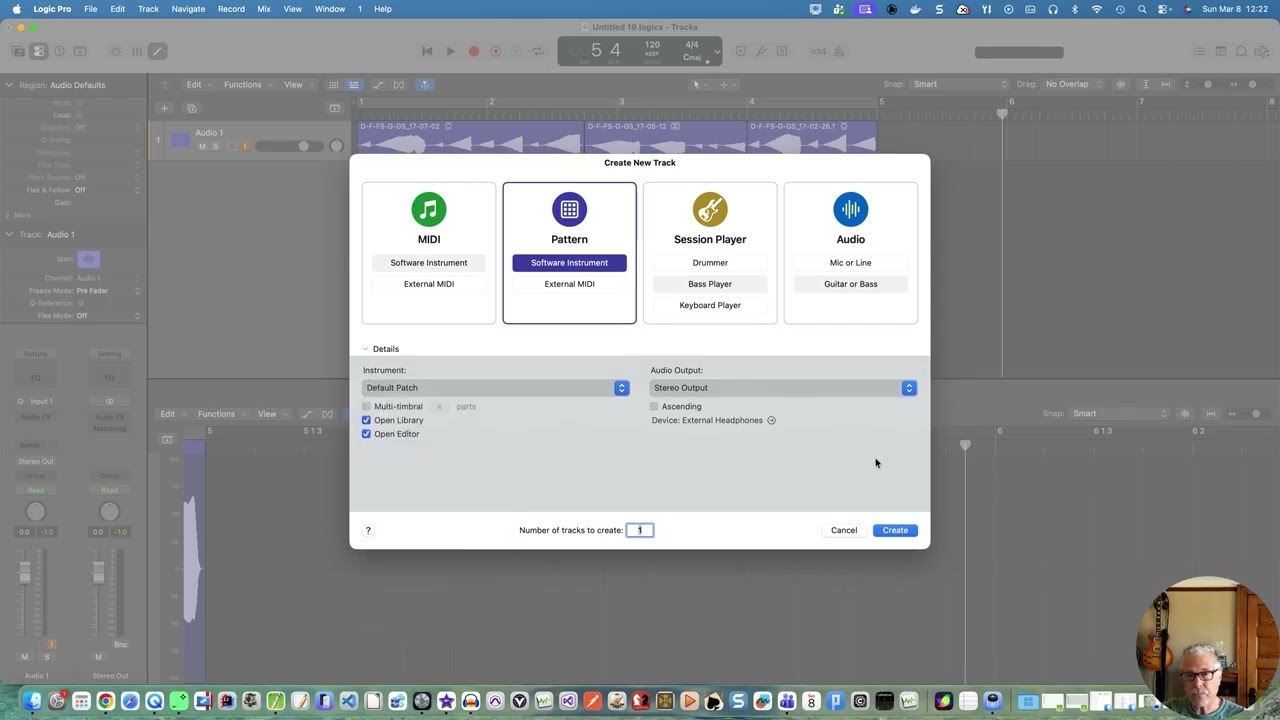Select External MIDI under Pattern
The image size is (1280, 720).
(569, 284)
